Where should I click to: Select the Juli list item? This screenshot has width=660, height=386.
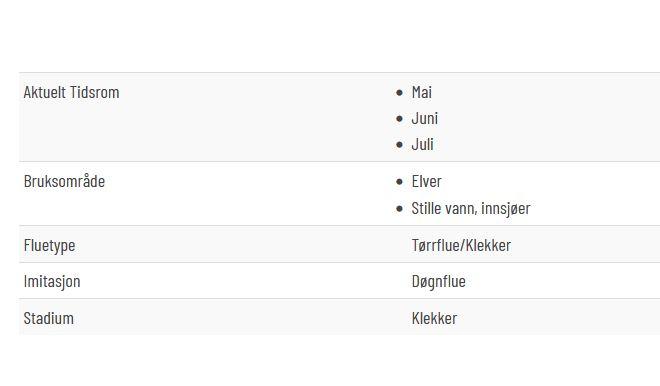(423, 144)
